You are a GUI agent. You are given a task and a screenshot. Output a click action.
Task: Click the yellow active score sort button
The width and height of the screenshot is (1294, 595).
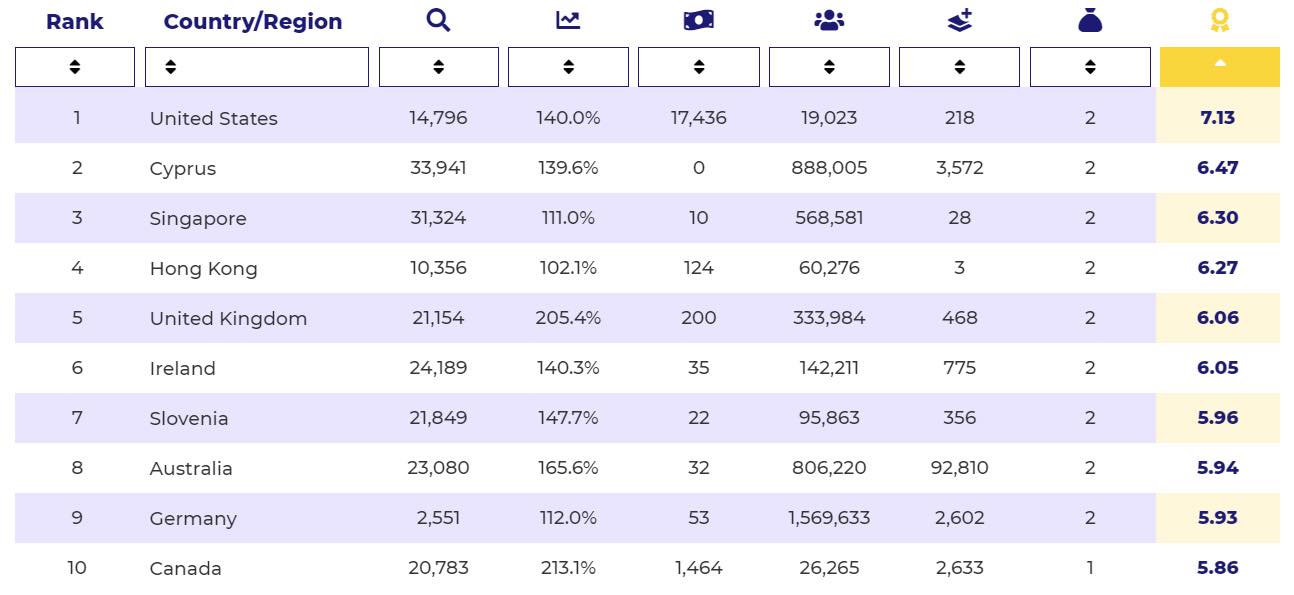tap(1219, 66)
